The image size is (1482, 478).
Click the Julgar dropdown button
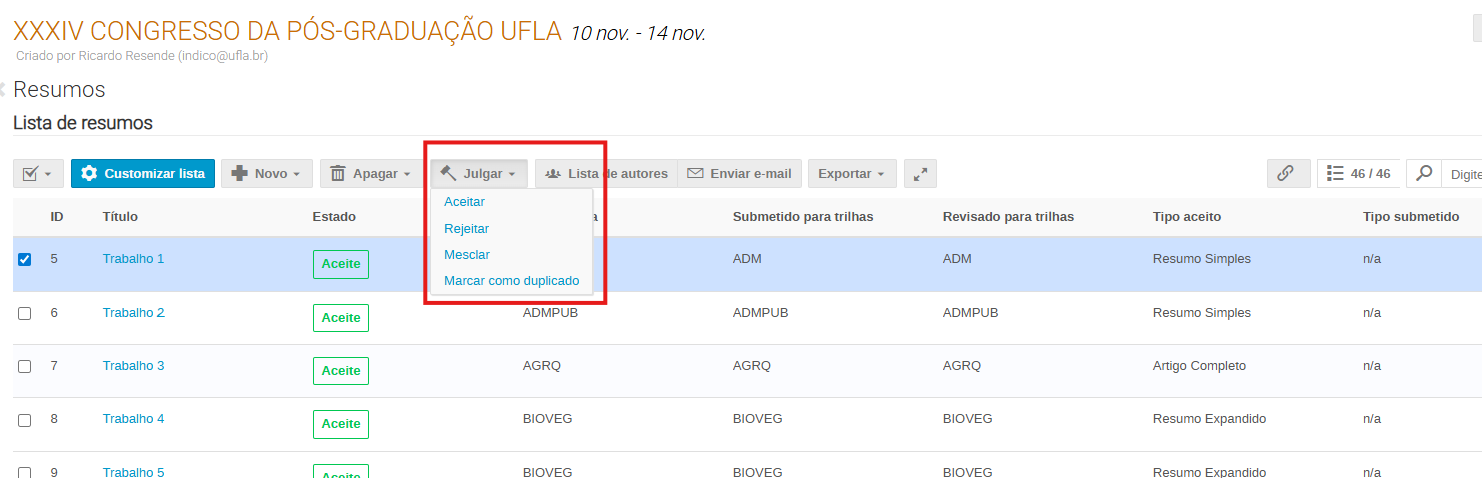pyautogui.click(x=479, y=173)
